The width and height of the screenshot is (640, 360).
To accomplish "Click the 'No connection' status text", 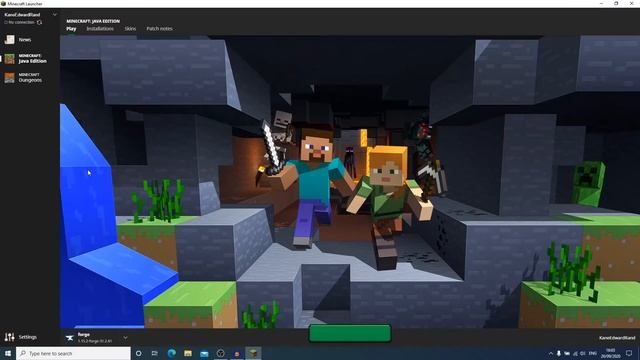I will (20, 22).
